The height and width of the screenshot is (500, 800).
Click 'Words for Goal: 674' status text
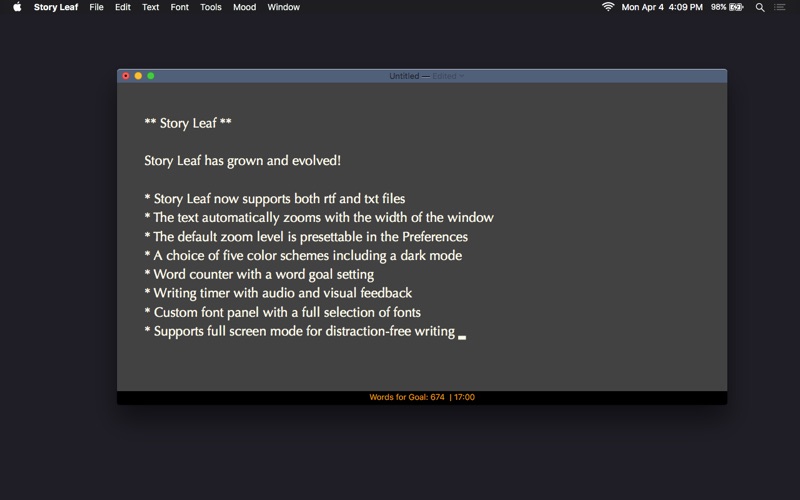point(407,397)
